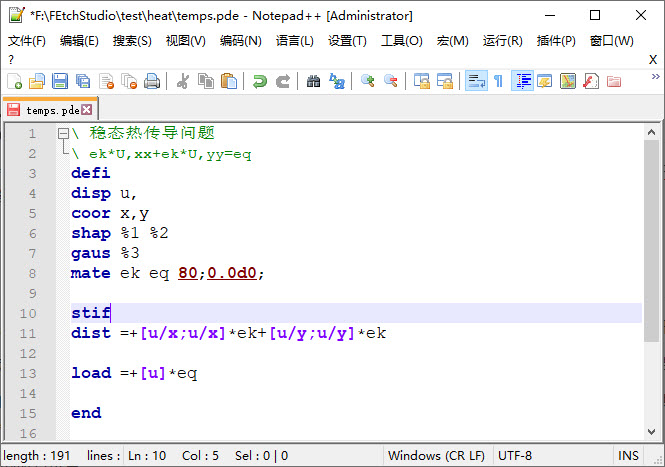Screen dimensions: 665x467
Task: Save the current file with the floppy icon
Action: pos(60,81)
